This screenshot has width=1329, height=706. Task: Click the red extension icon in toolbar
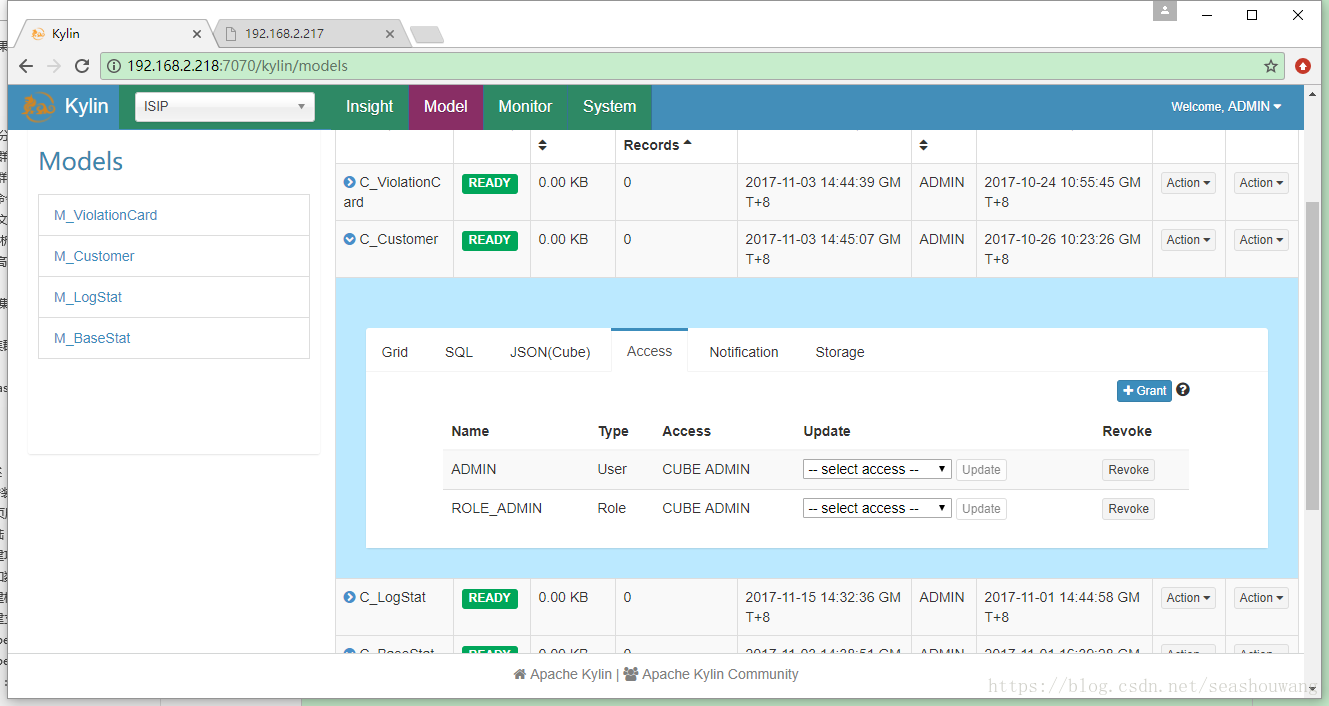coord(1303,66)
